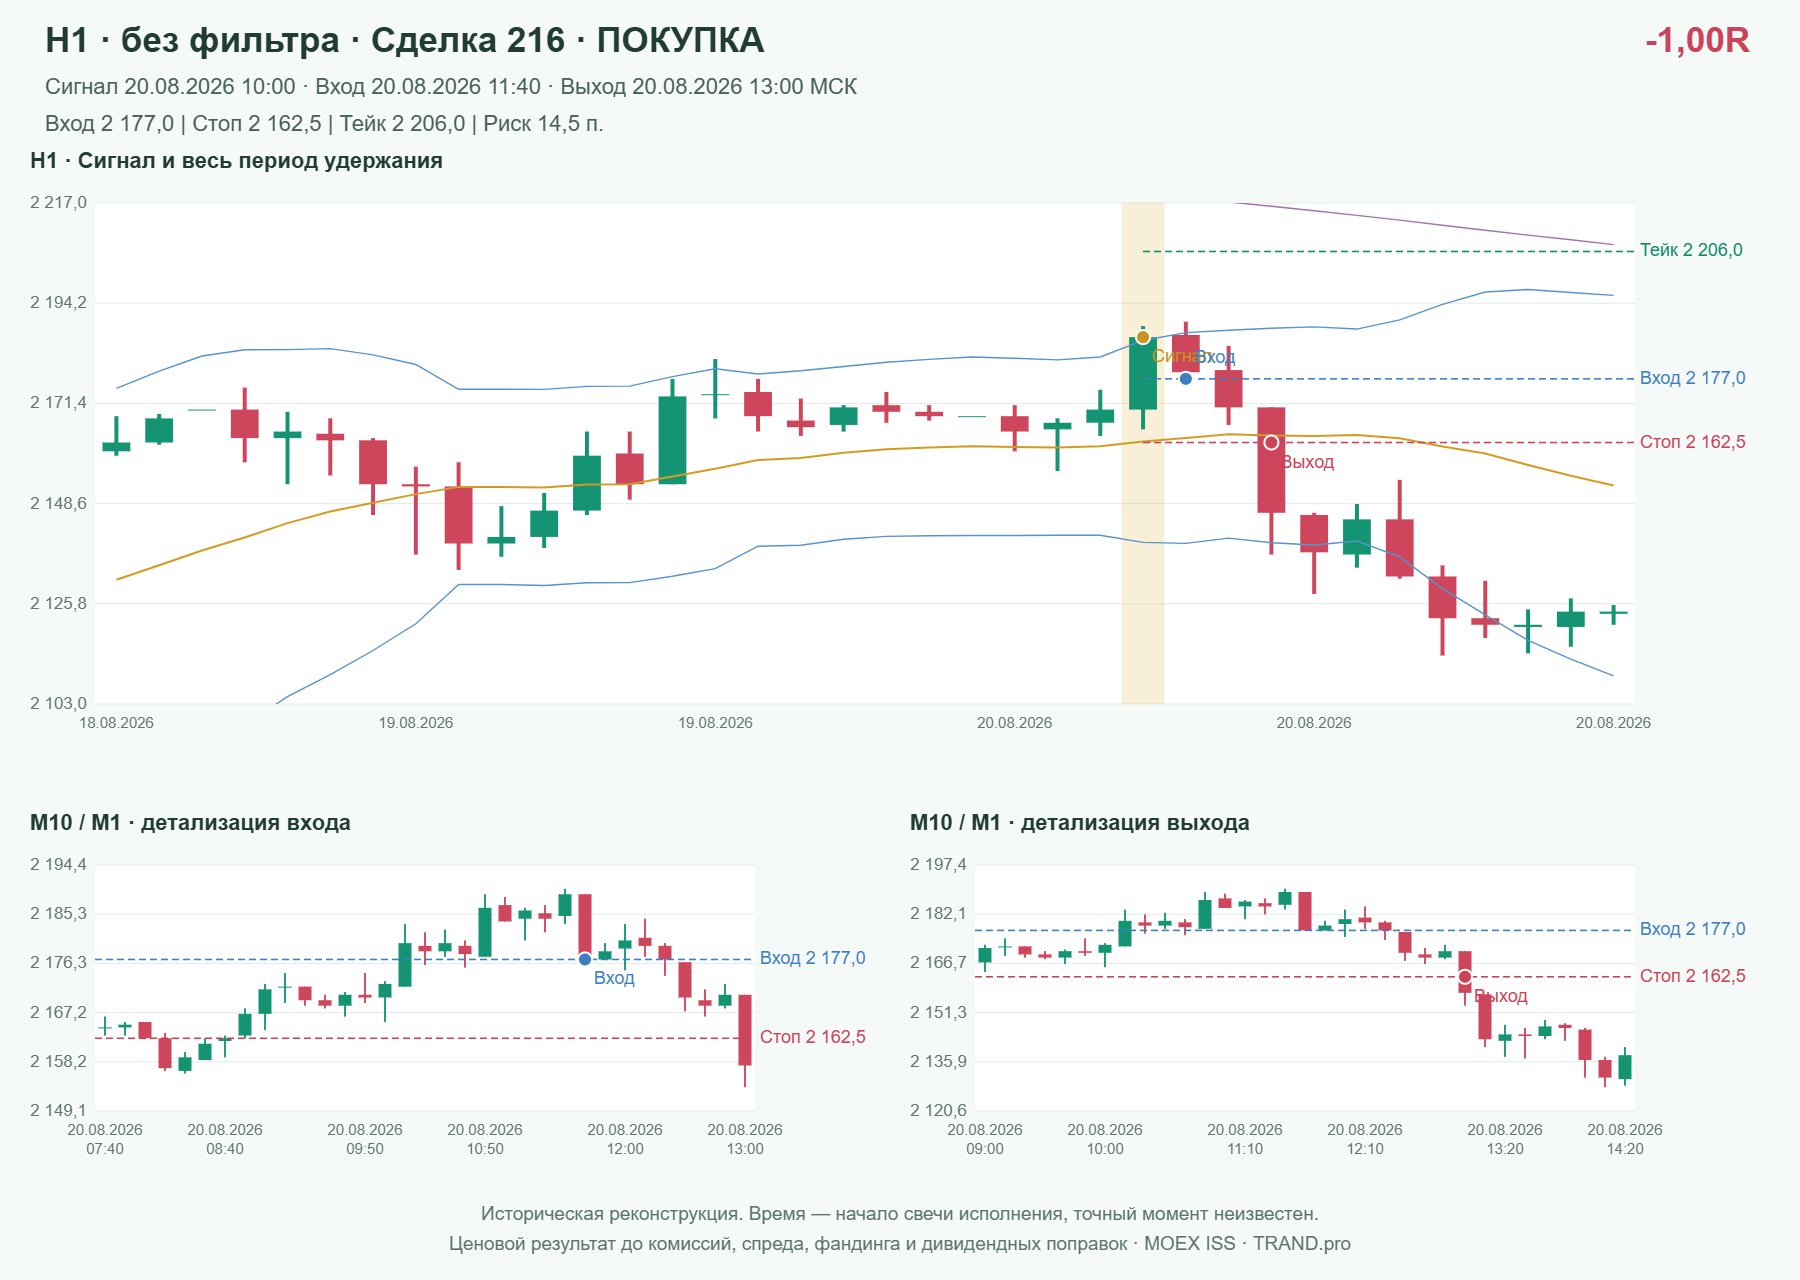Screen dimensions: 1800x1280
Task: Click the trade title 'Сделка 216 · ПОКУПКА'
Action: coord(567,40)
